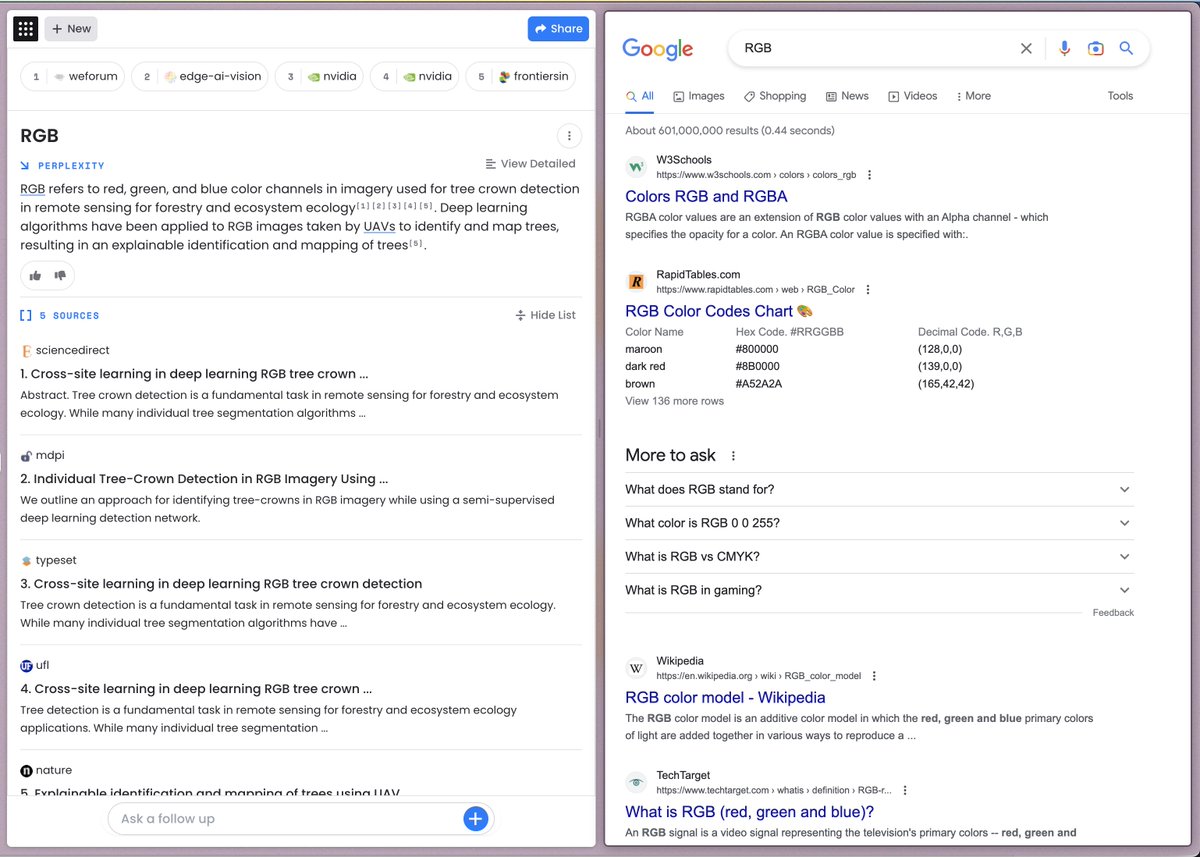Image resolution: width=1200 pixels, height=857 pixels.
Task: Open RGB Color Codes Chart result
Action: [x=719, y=311]
